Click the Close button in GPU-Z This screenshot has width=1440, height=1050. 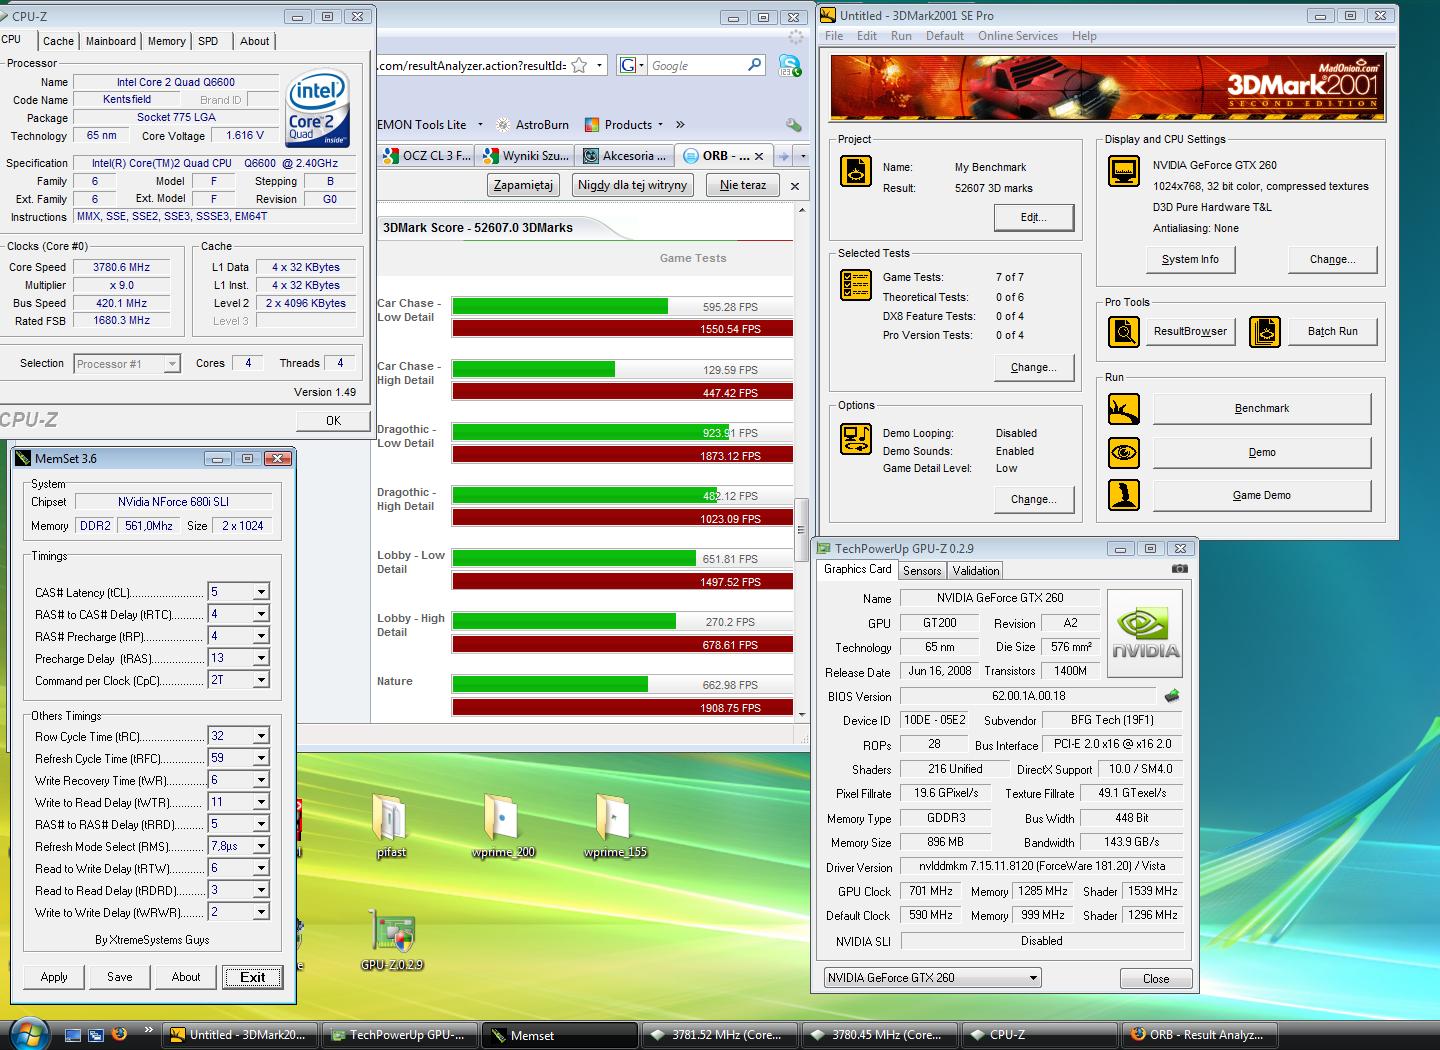(x=1155, y=979)
